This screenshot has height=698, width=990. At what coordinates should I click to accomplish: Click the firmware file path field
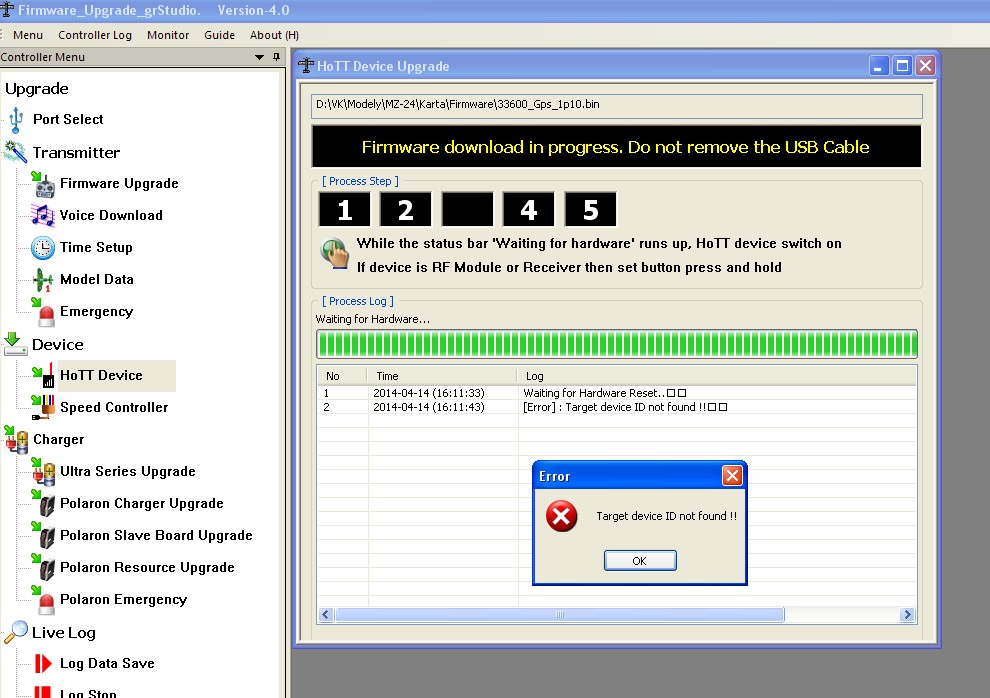coord(616,104)
